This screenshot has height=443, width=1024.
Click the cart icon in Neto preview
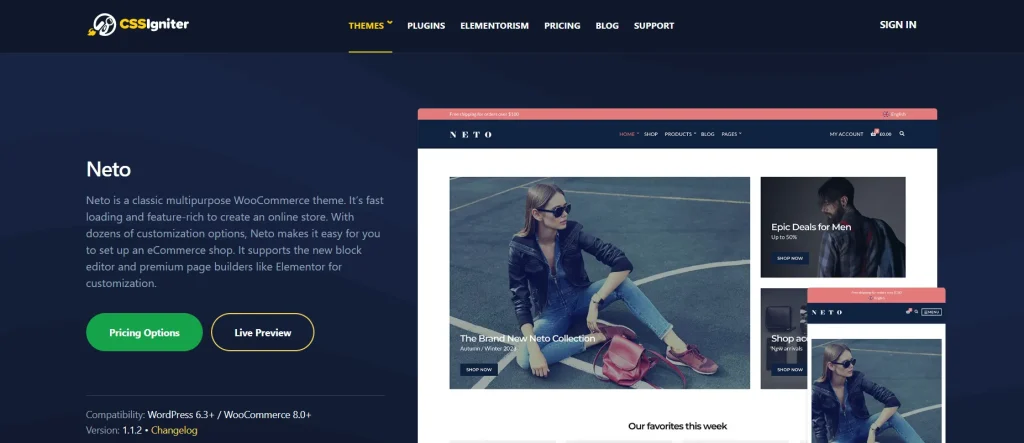[x=874, y=133]
